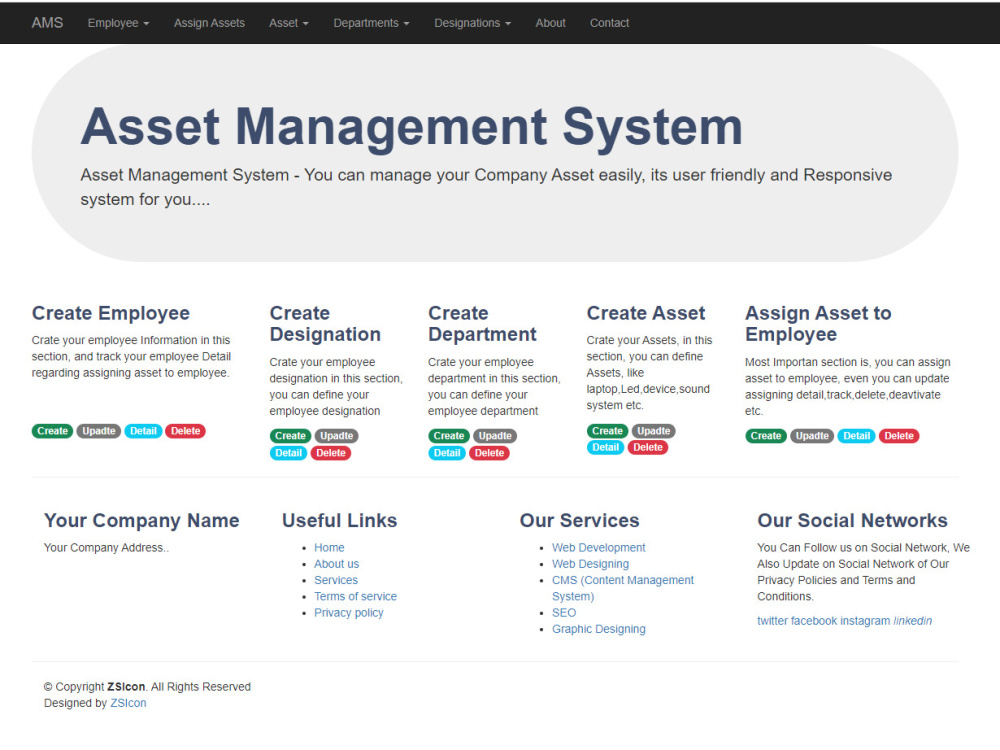
Task: Click the Create Designation heading
Action: coord(325,324)
